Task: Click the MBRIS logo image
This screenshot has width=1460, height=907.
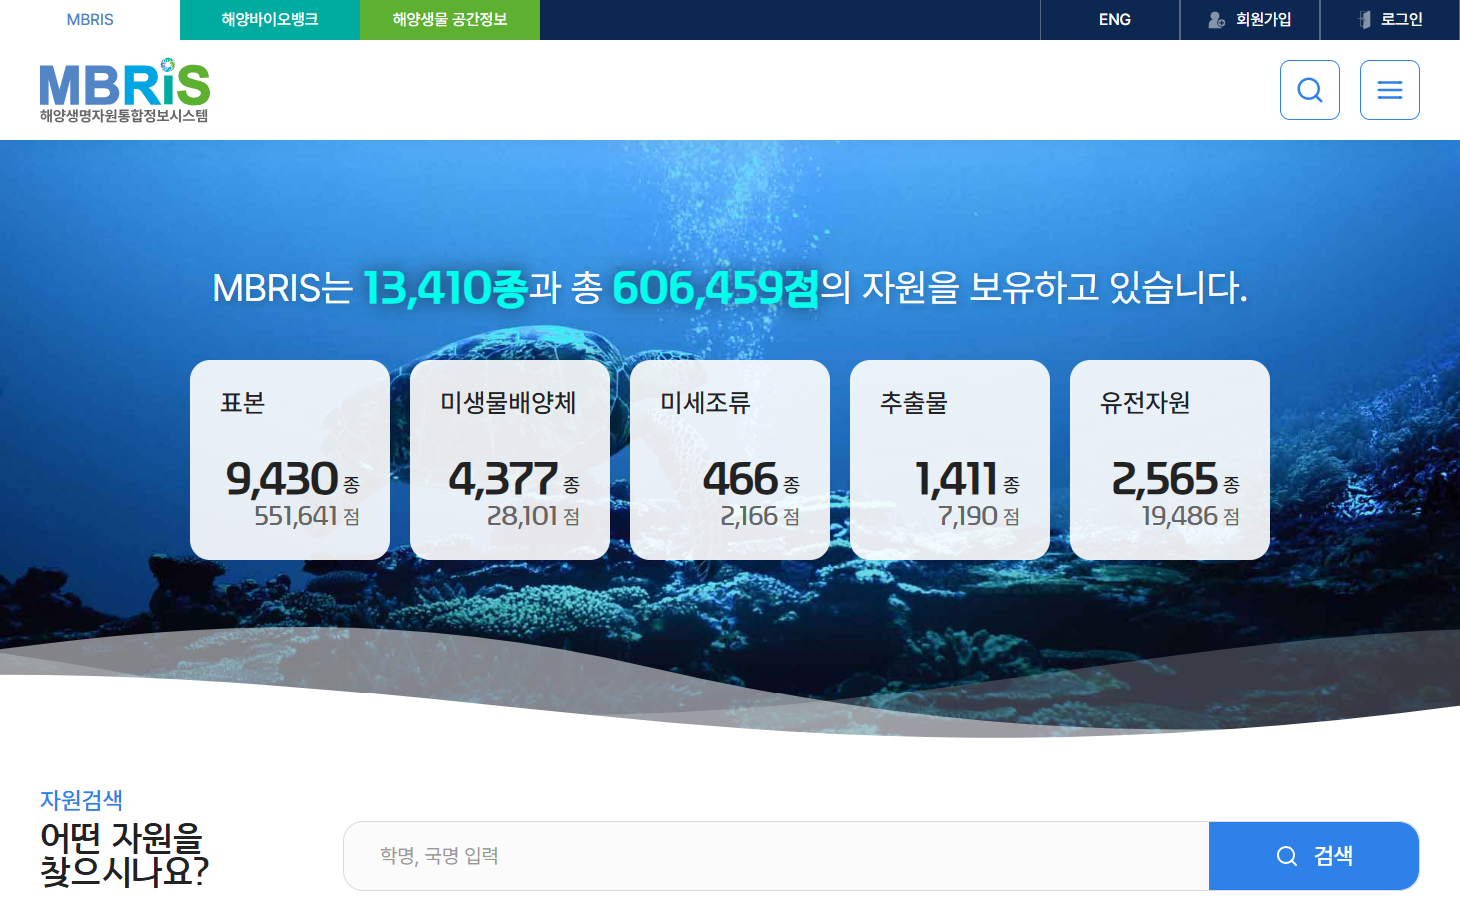Action: 124,90
